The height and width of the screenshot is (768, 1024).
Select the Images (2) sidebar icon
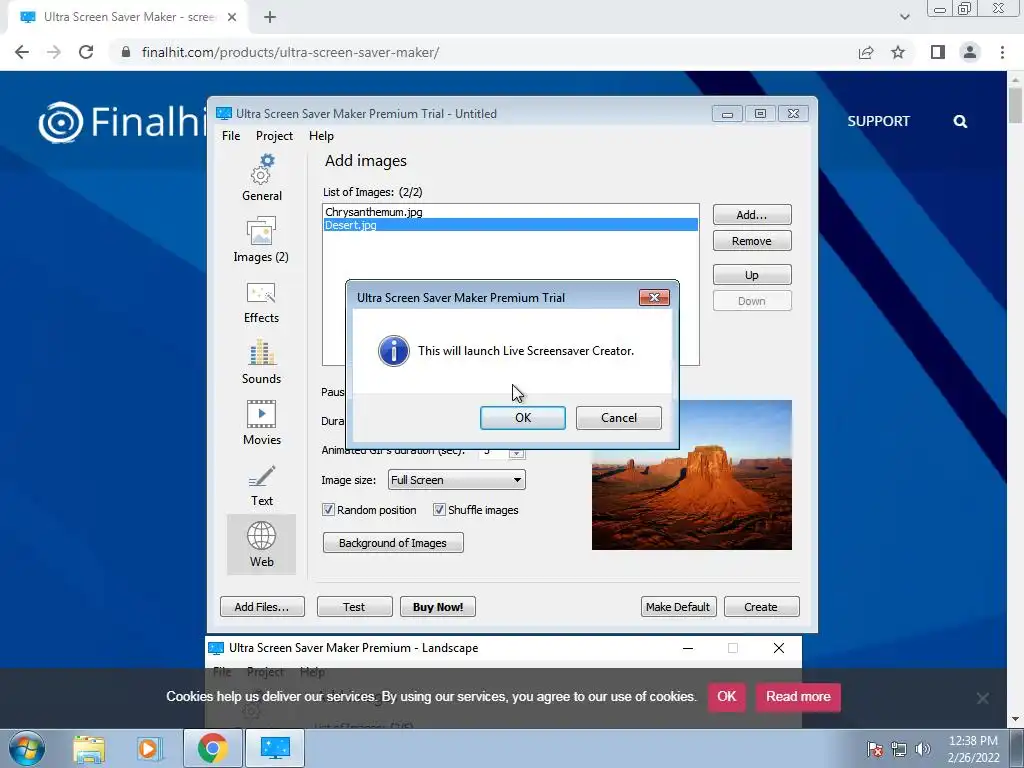261,239
